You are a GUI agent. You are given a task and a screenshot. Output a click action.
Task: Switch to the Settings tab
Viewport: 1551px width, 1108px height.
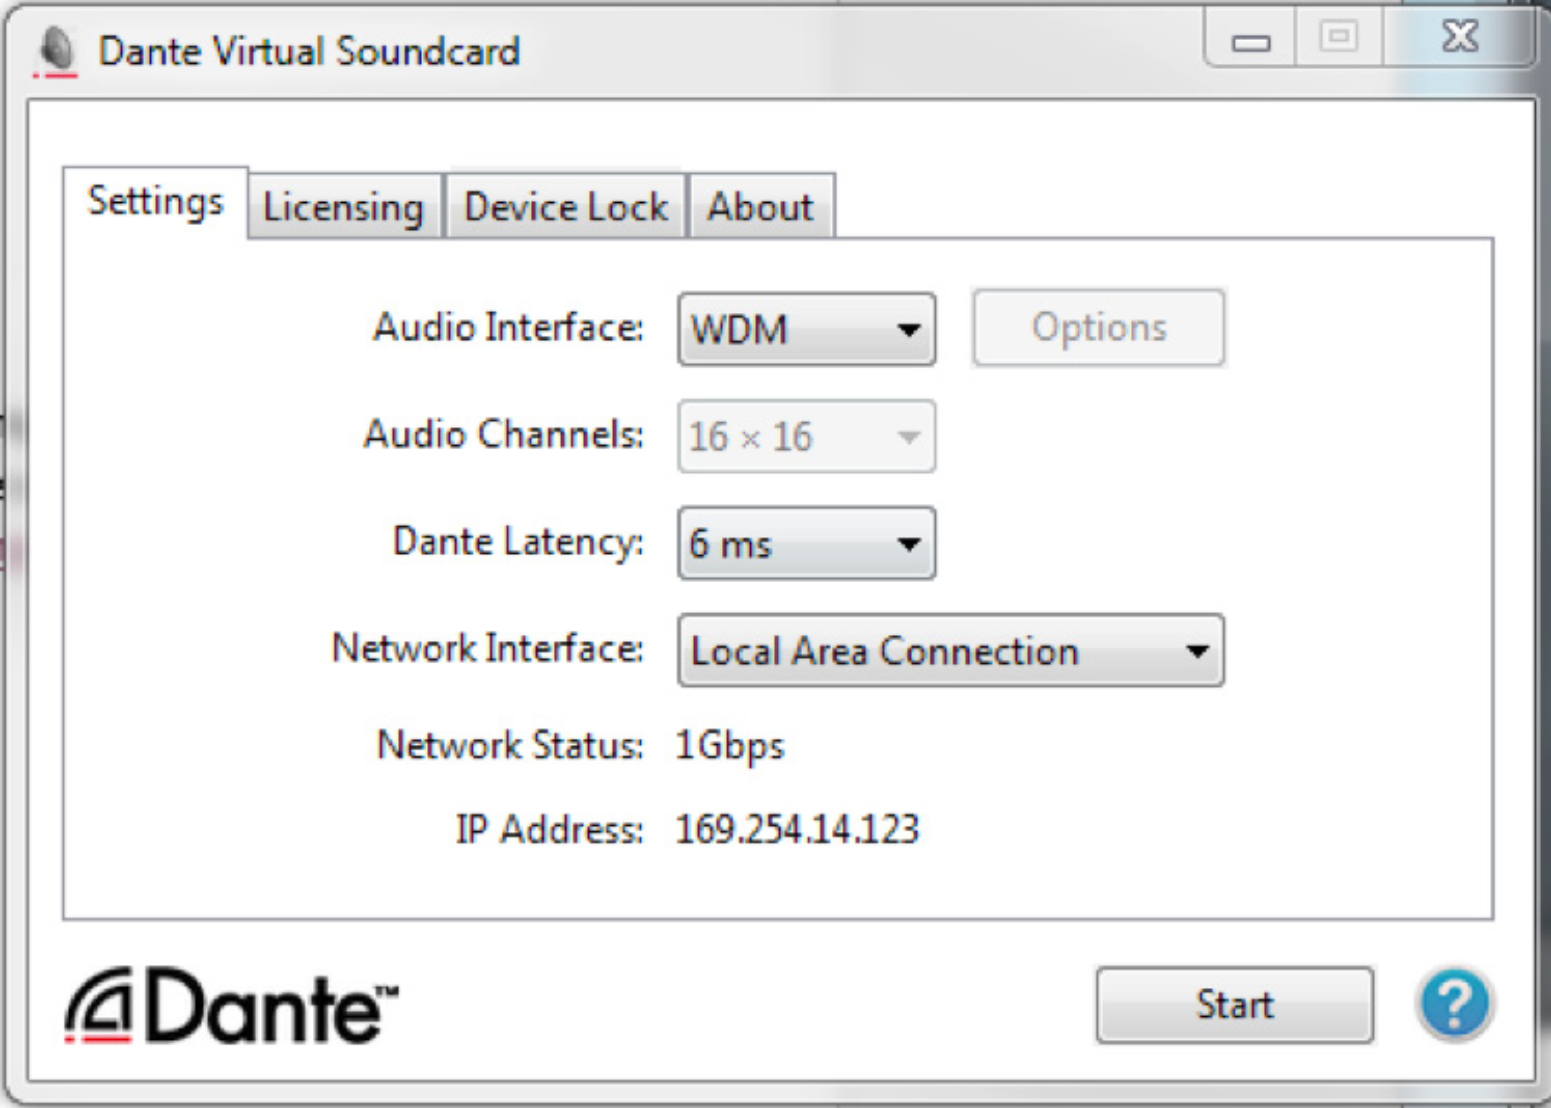tap(155, 202)
